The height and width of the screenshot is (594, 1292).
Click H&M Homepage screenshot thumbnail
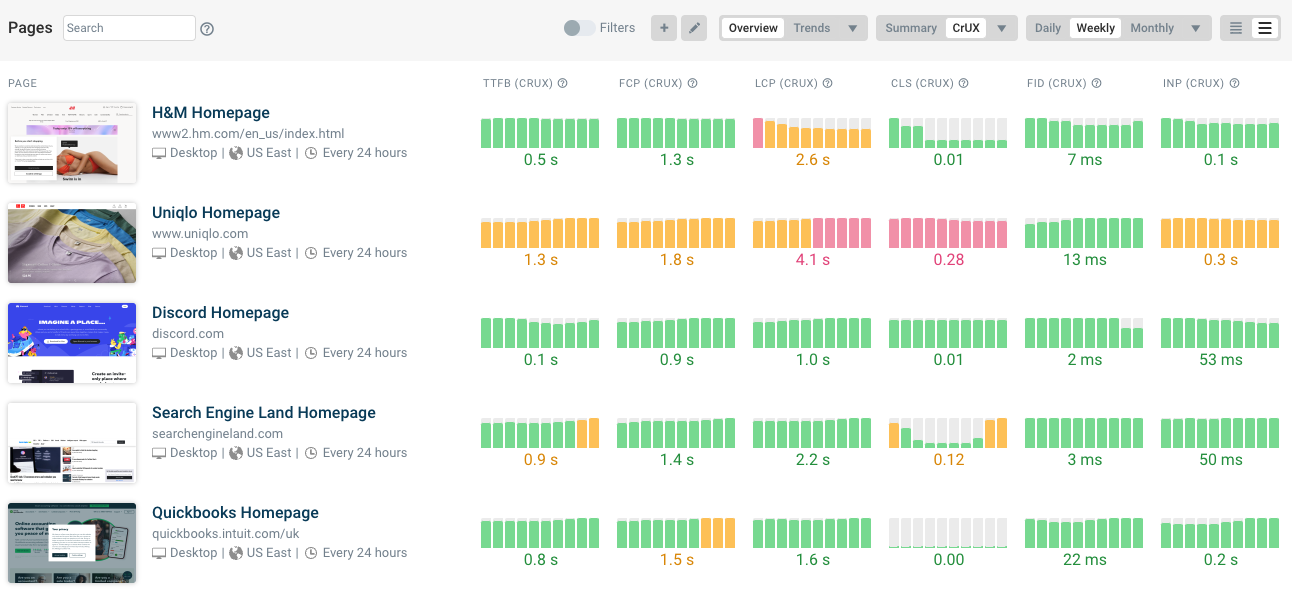click(x=72, y=143)
